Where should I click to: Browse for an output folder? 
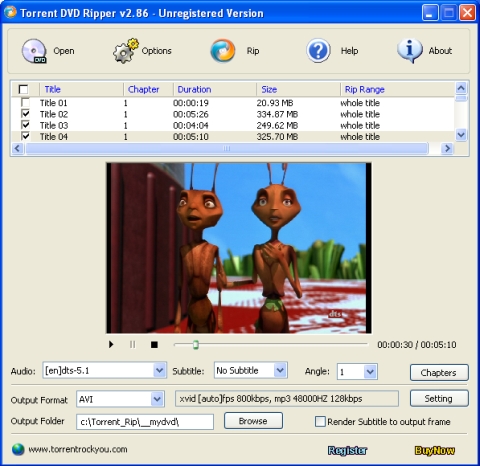point(253,421)
